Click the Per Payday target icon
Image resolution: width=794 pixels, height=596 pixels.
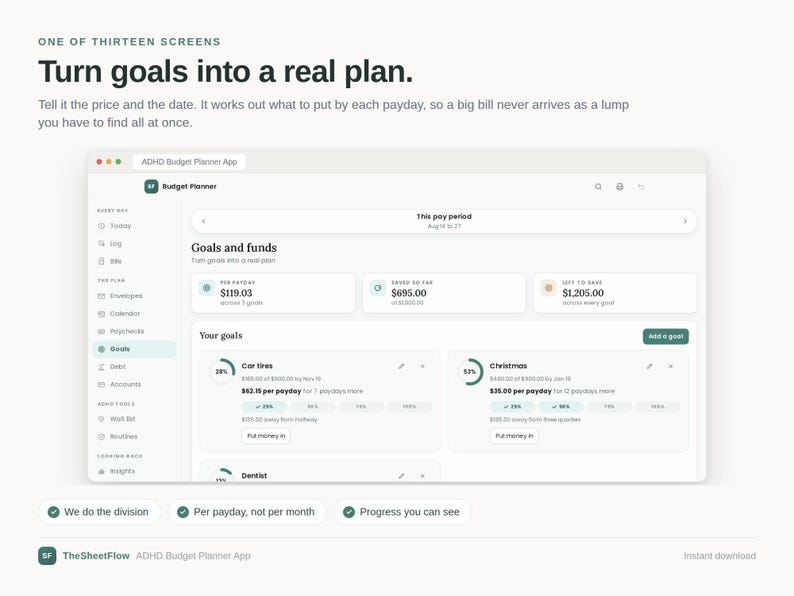click(207, 288)
